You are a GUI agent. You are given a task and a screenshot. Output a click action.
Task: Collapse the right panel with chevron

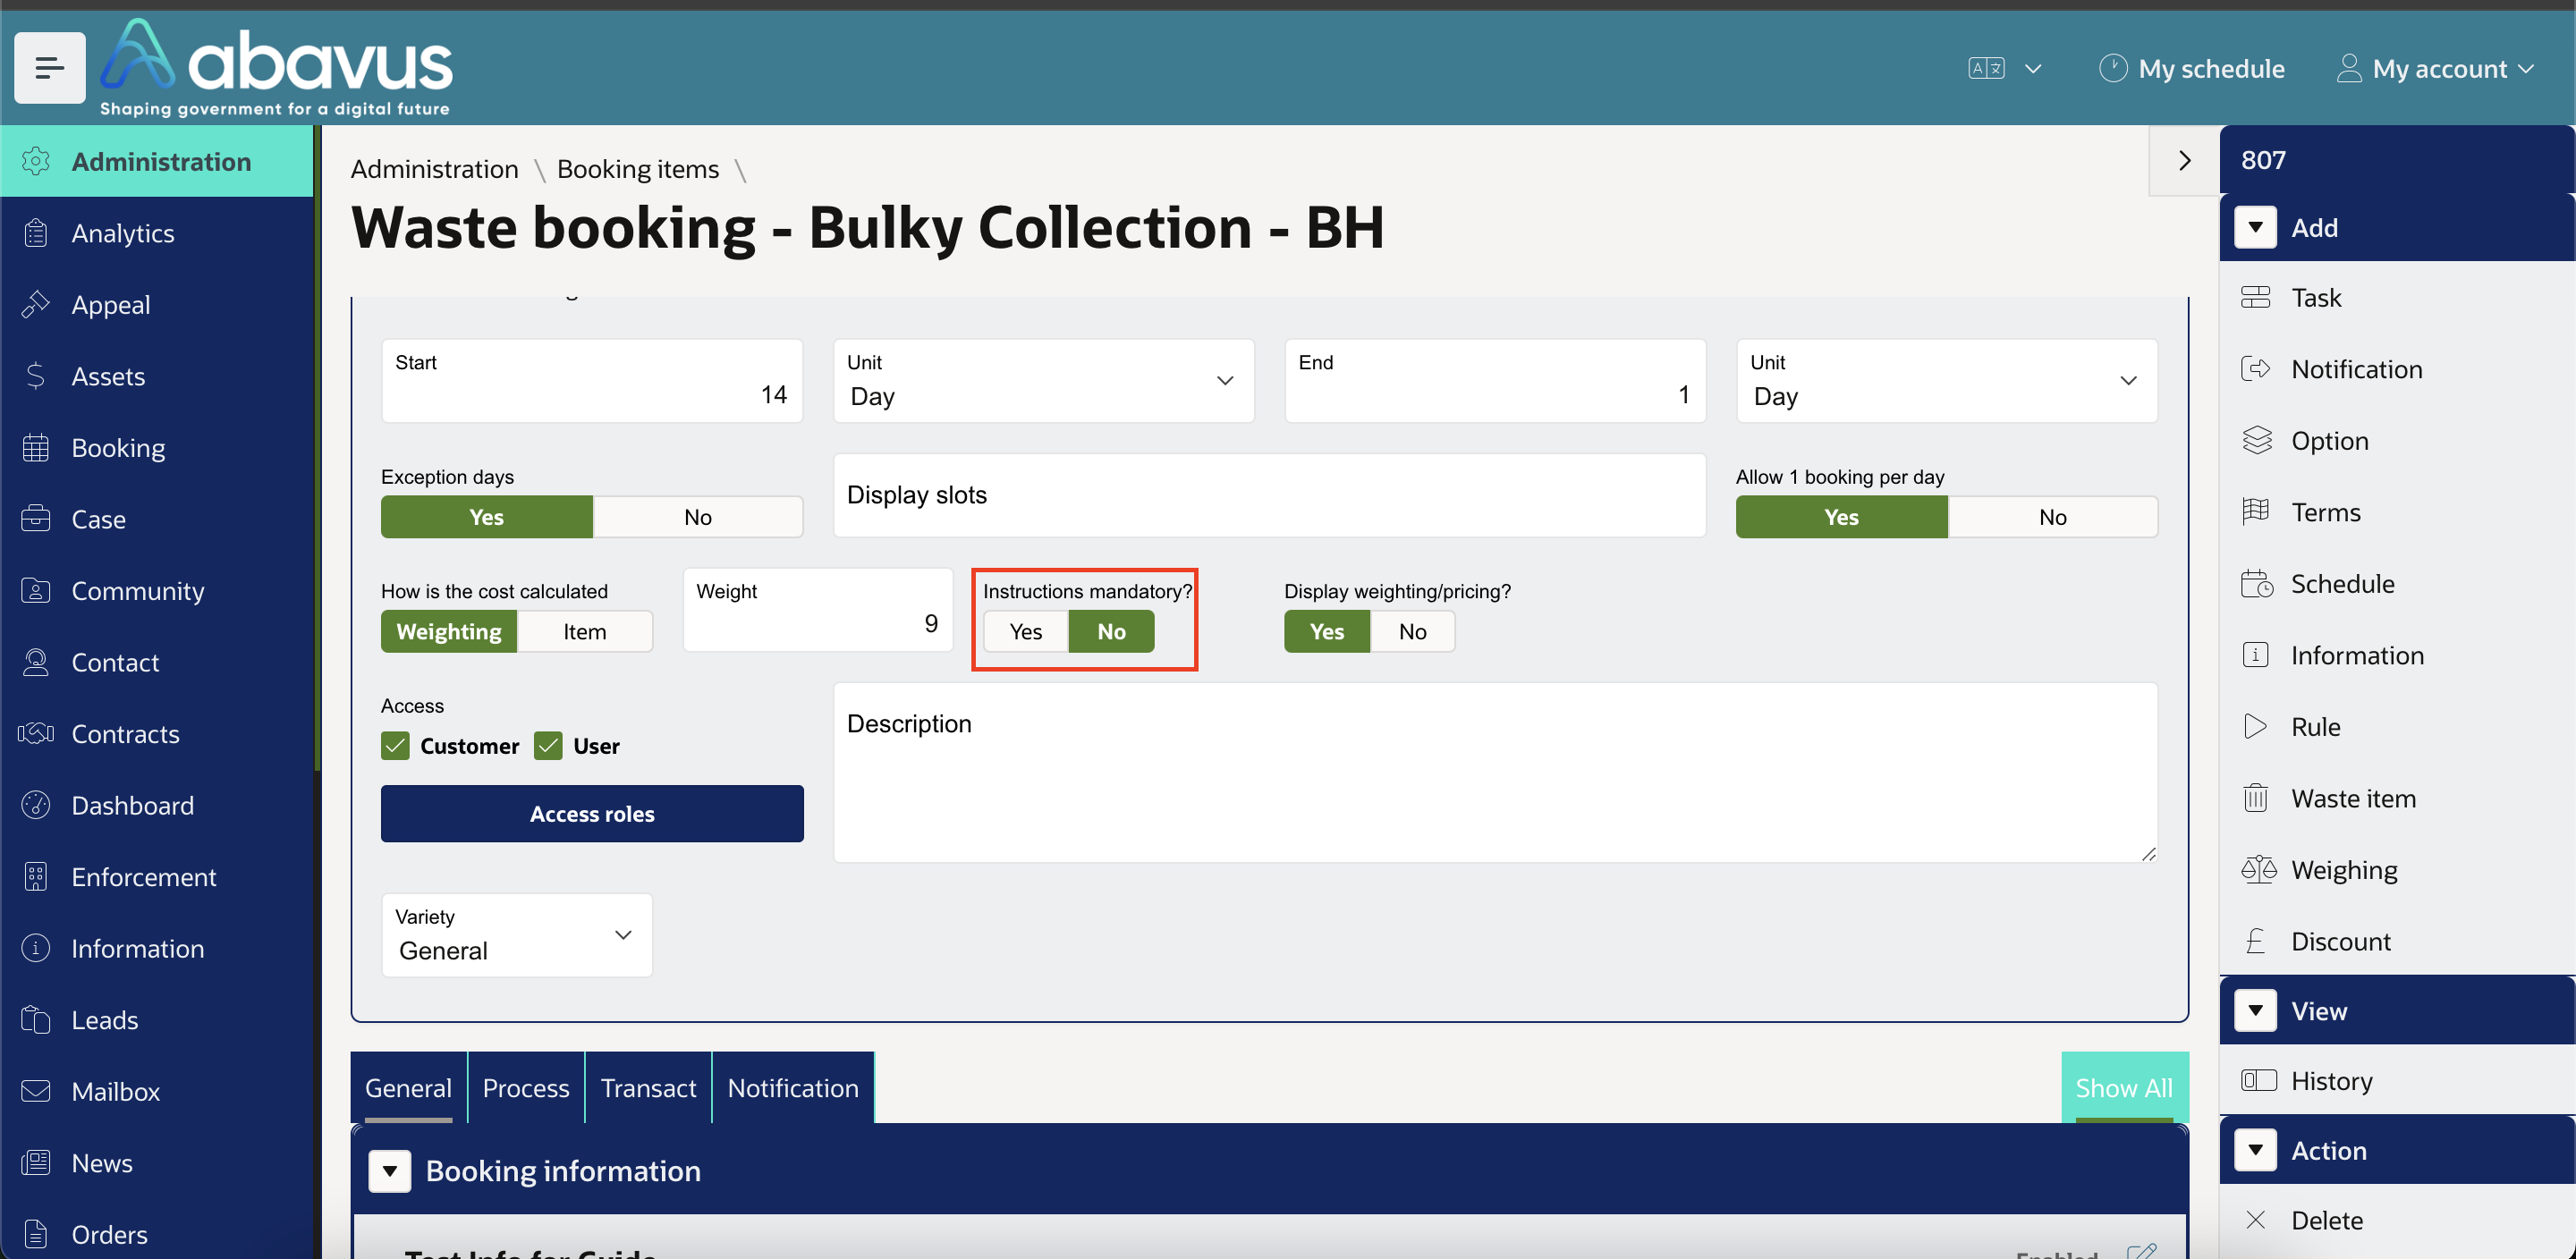point(2184,160)
